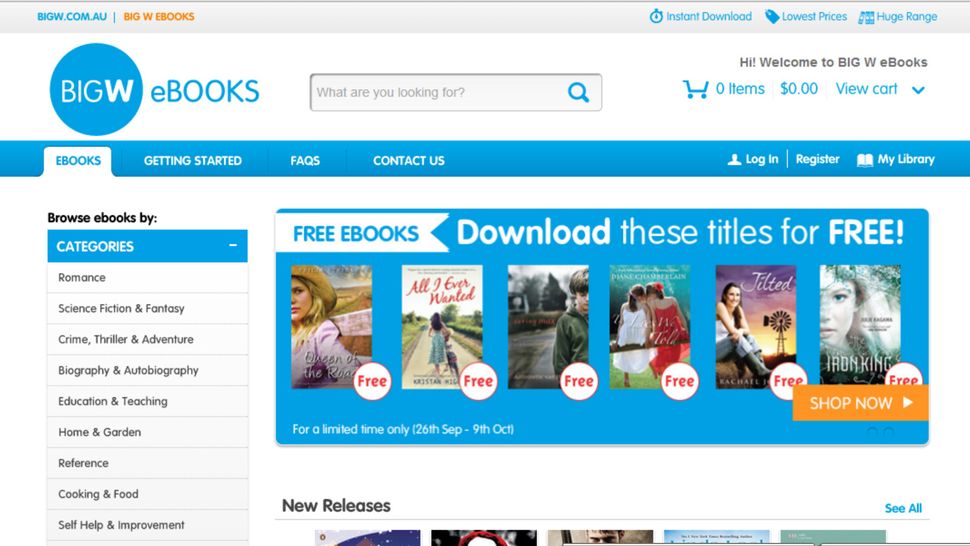Click the FREE EBOOKS banner label
970x546 pixels.
pyautogui.click(x=356, y=234)
